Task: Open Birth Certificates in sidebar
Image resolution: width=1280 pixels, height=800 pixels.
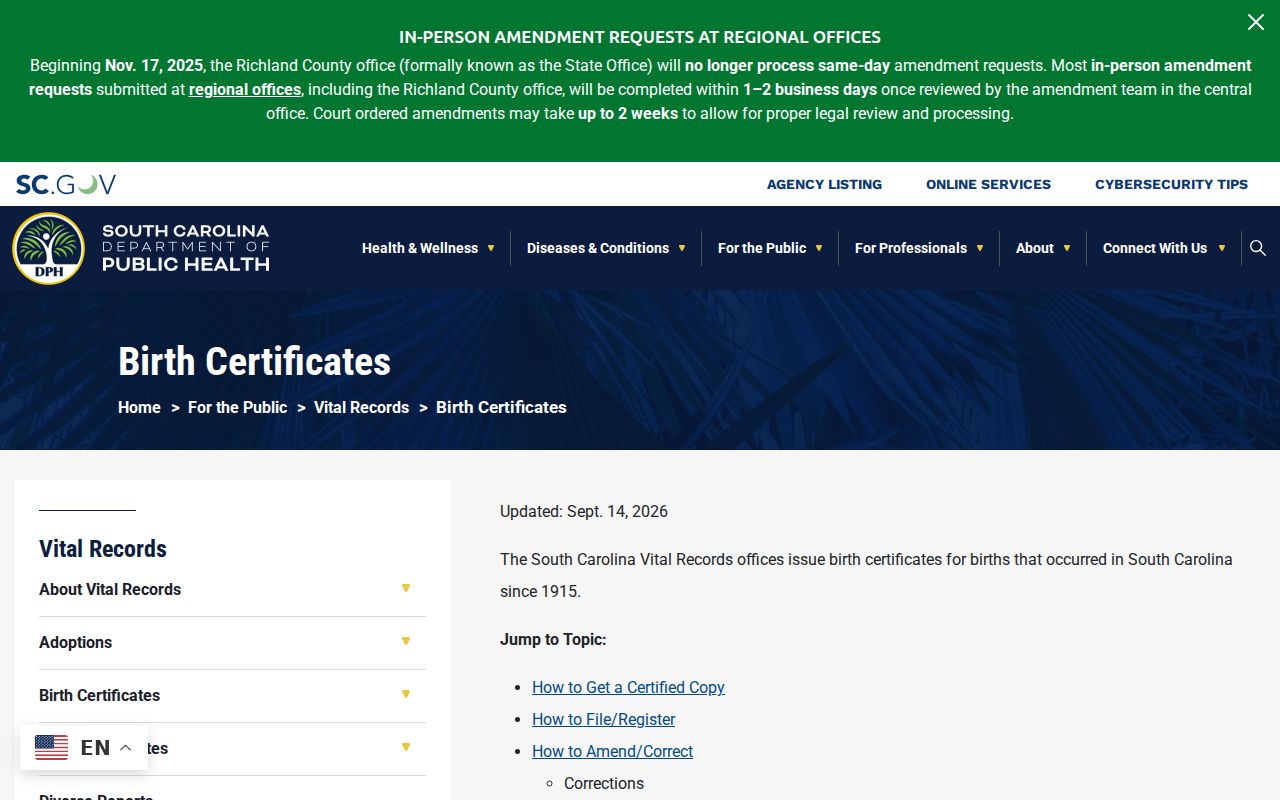Action: pyautogui.click(x=99, y=695)
